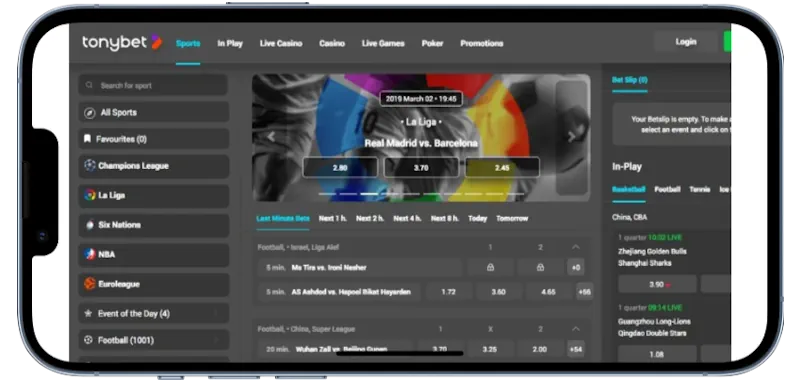800x380 pixels.
Task: Expand the +56 markets for AS Ashdod
Action: coord(585,292)
